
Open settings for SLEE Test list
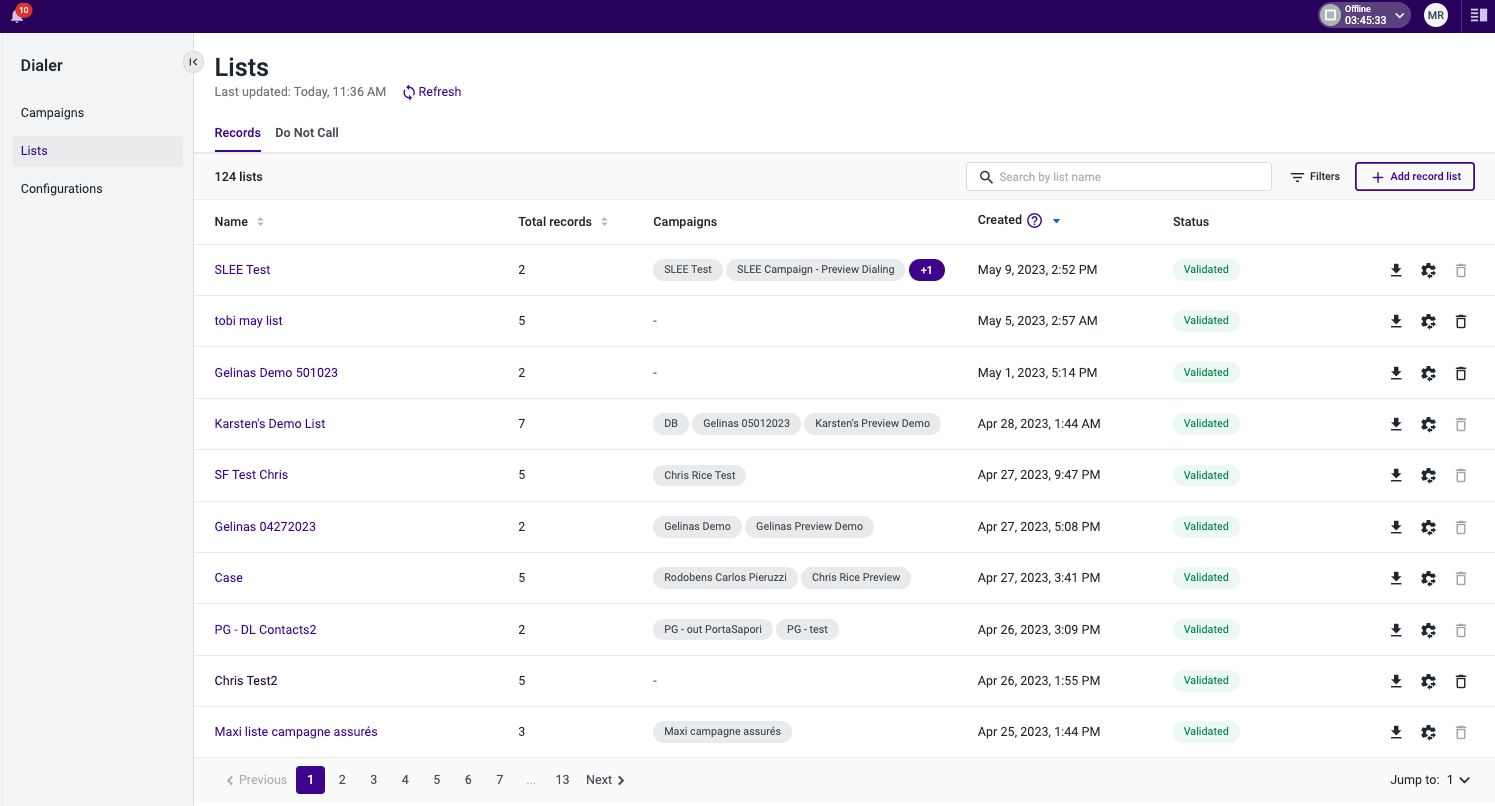pyautogui.click(x=1428, y=270)
